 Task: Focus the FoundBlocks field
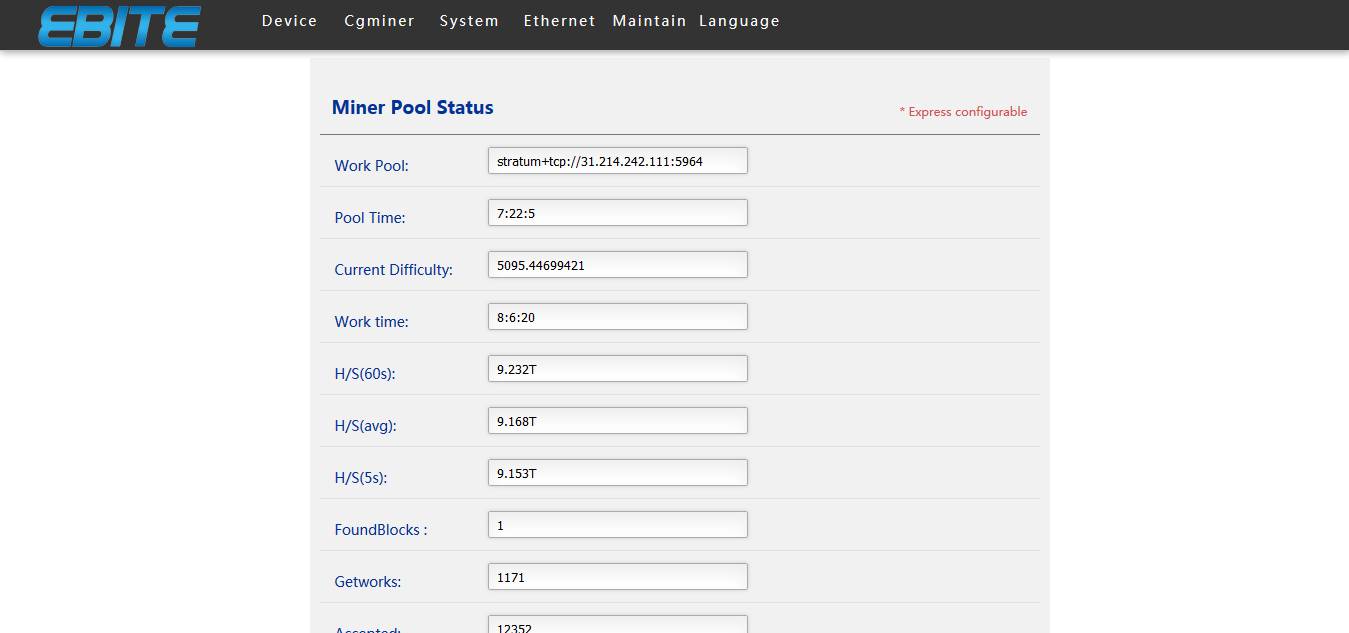click(617, 525)
